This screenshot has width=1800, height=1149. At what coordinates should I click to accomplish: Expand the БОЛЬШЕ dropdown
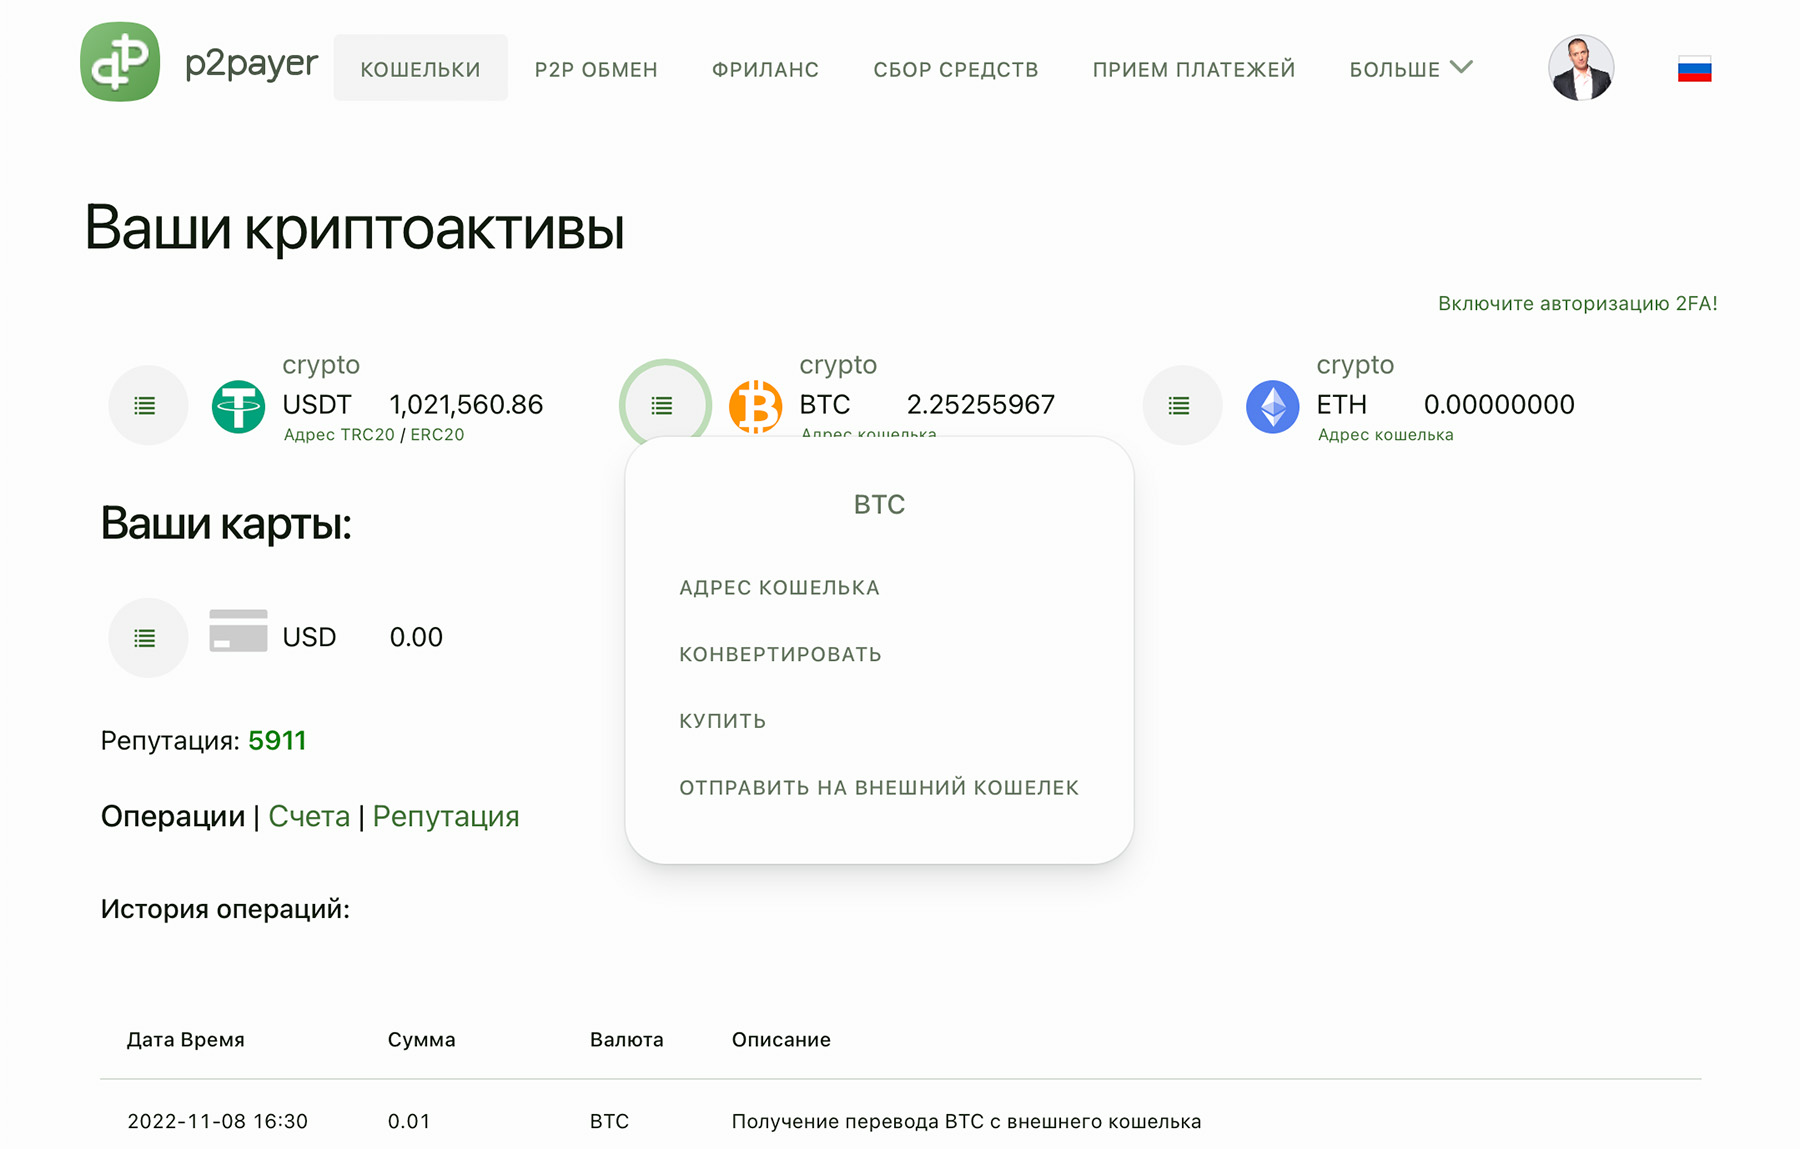pyautogui.click(x=1410, y=68)
